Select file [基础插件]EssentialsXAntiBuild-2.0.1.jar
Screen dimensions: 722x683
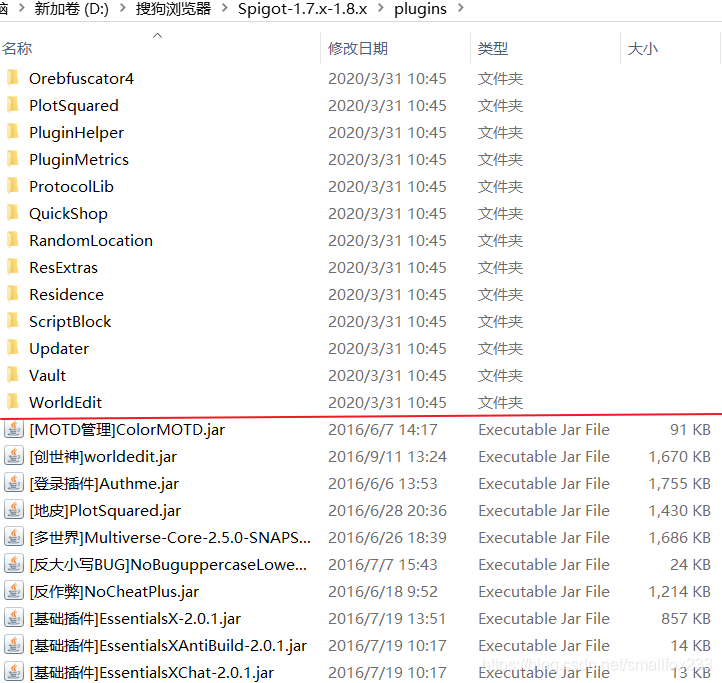(x=168, y=646)
